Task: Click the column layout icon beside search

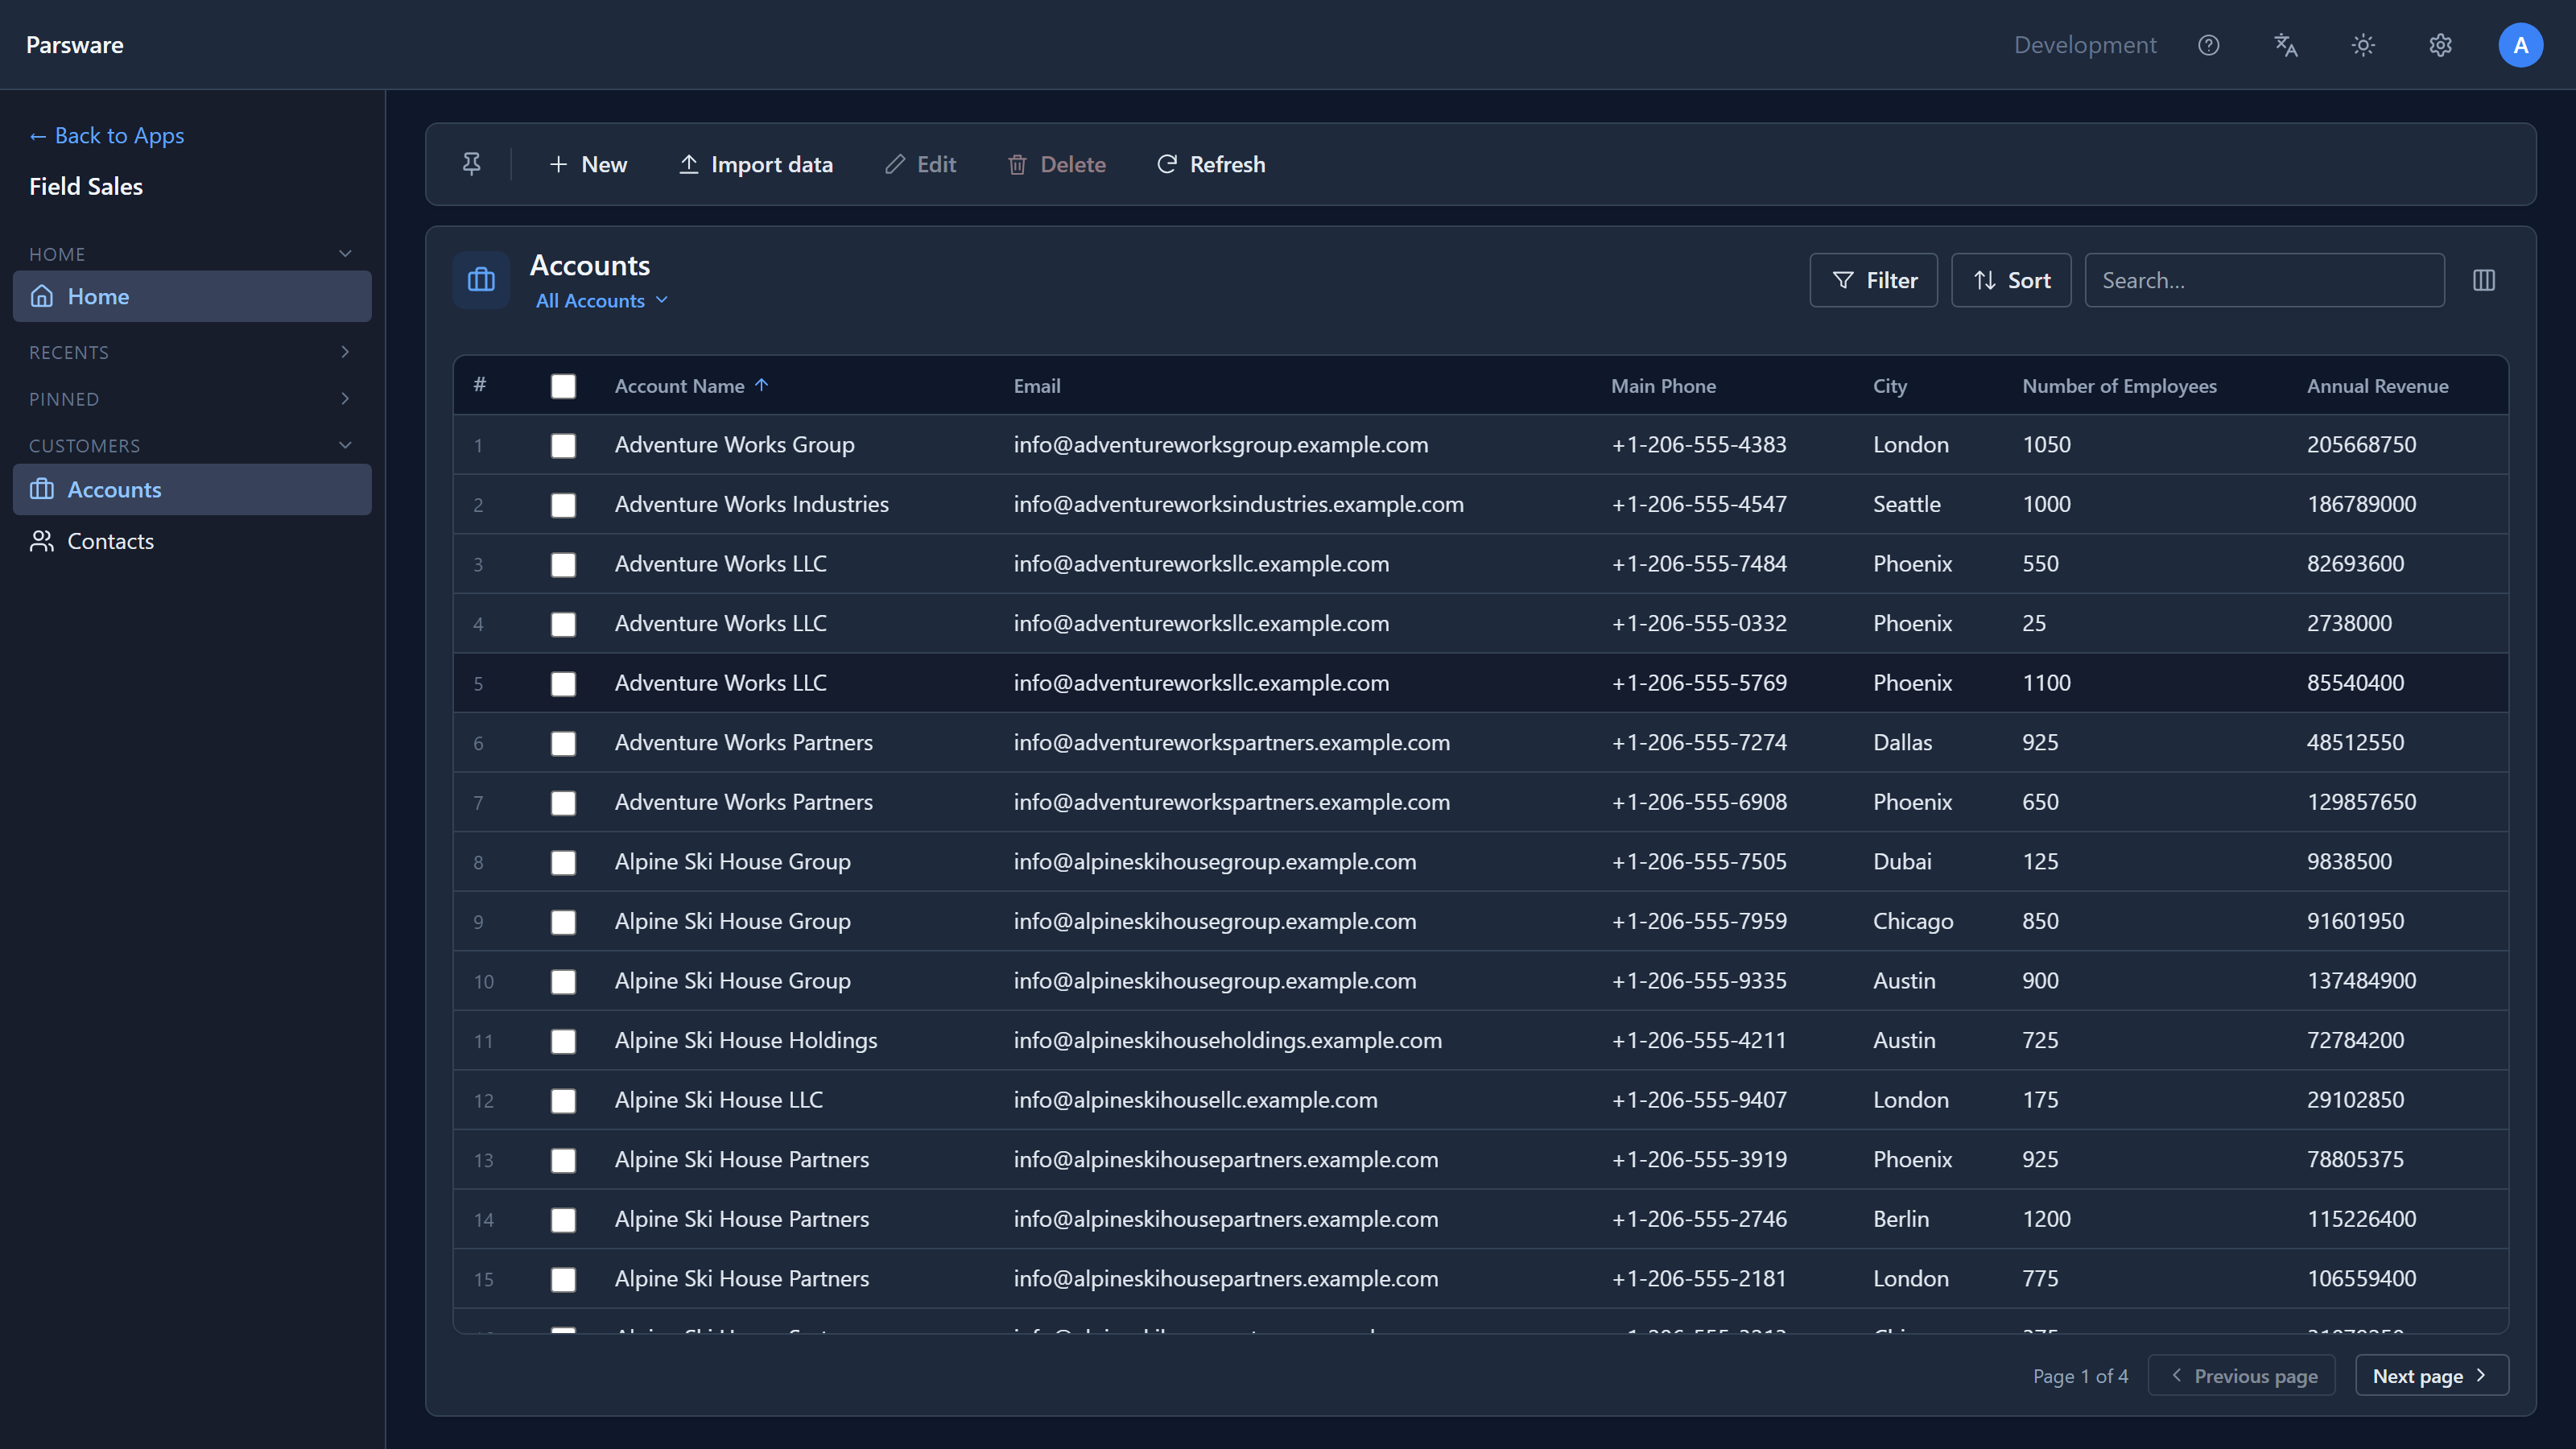Action: (2484, 280)
